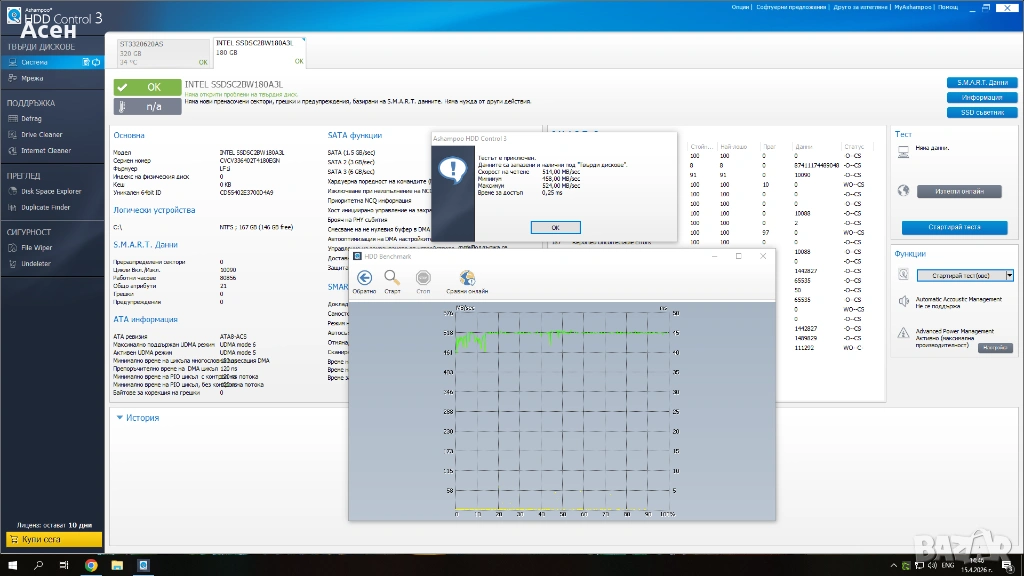The width and height of the screenshot is (1024, 576).
Task: Collapse the История section
Action: tap(121, 418)
